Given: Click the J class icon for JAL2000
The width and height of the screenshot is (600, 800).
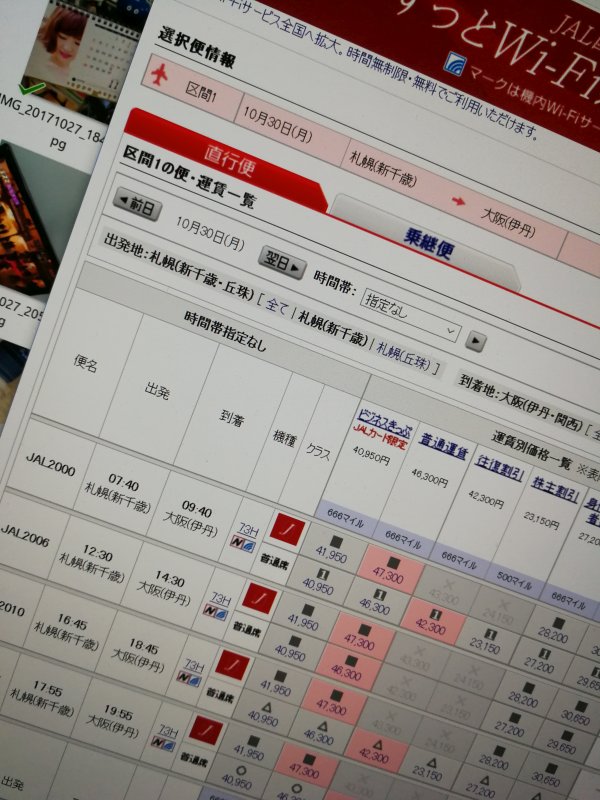Looking at the screenshot, I should [287, 530].
